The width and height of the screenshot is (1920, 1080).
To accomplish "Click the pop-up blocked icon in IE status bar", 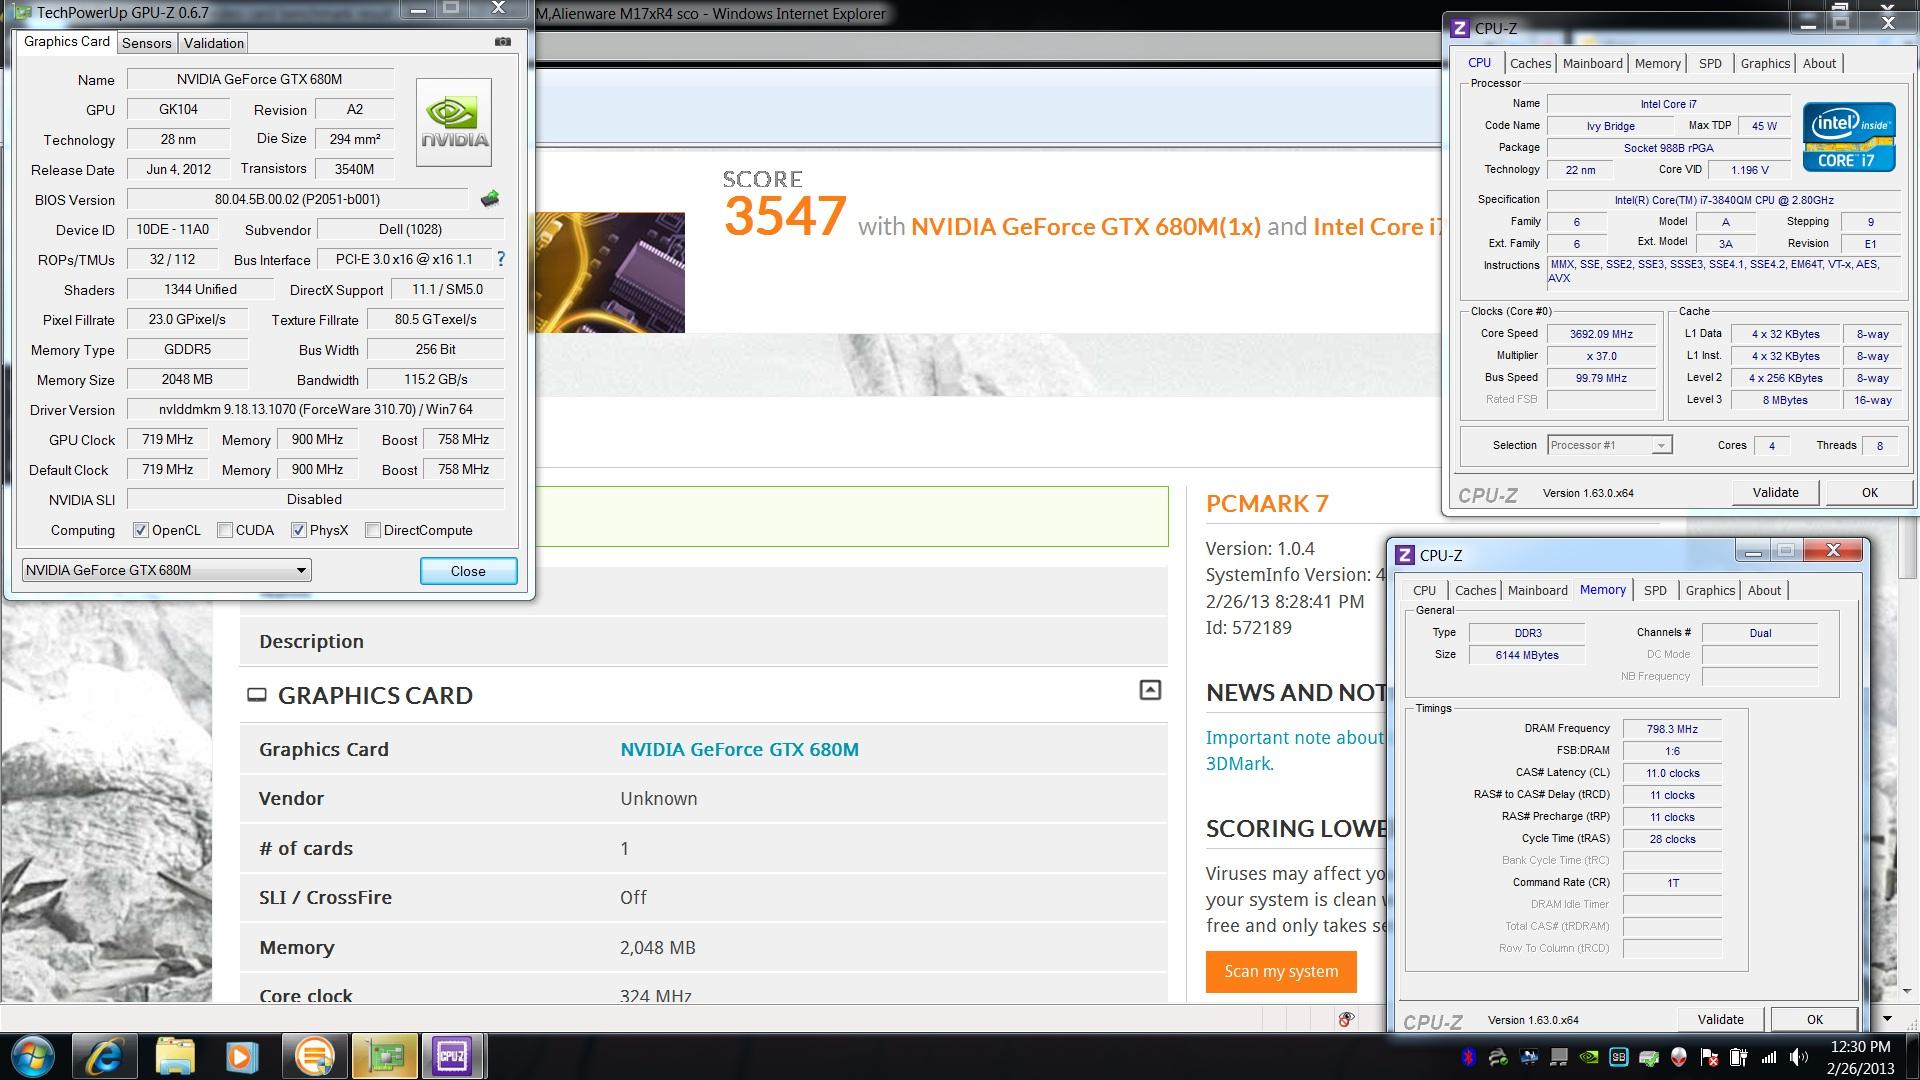I will pos(1346,1019).
